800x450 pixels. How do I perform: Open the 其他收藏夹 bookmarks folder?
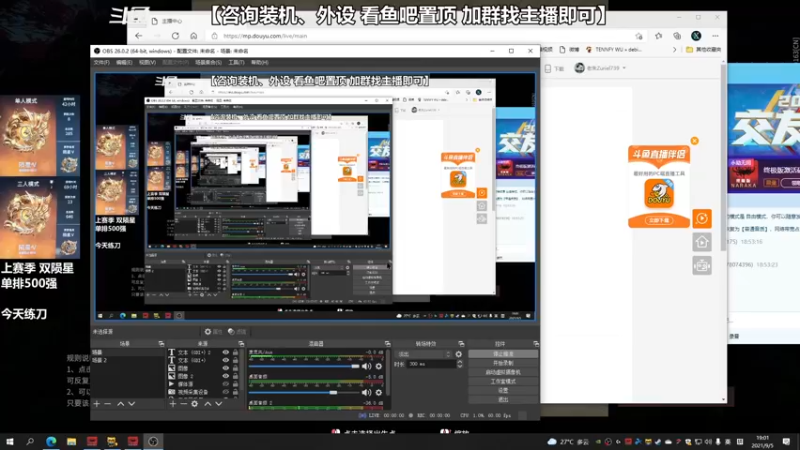tap(704, 49)
